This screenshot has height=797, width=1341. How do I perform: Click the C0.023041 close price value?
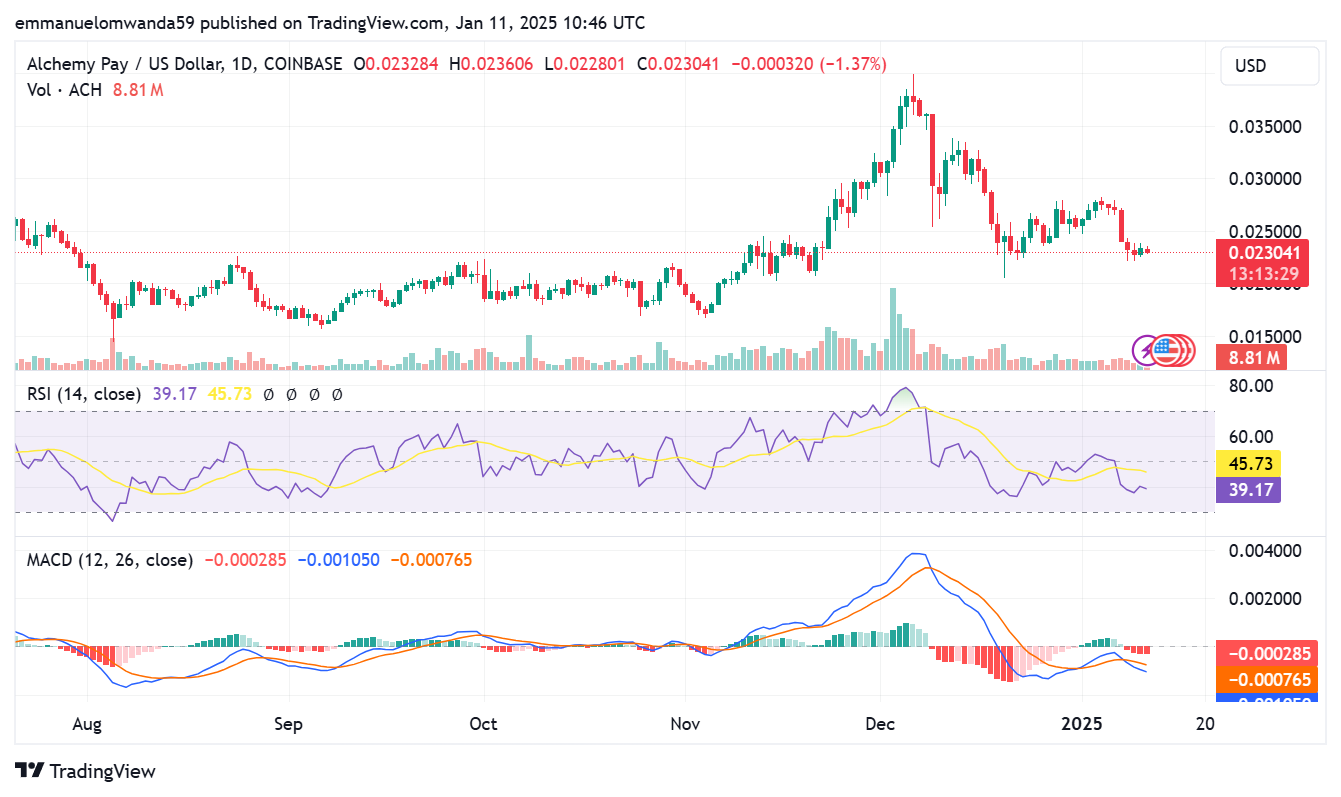coord(679,64)
